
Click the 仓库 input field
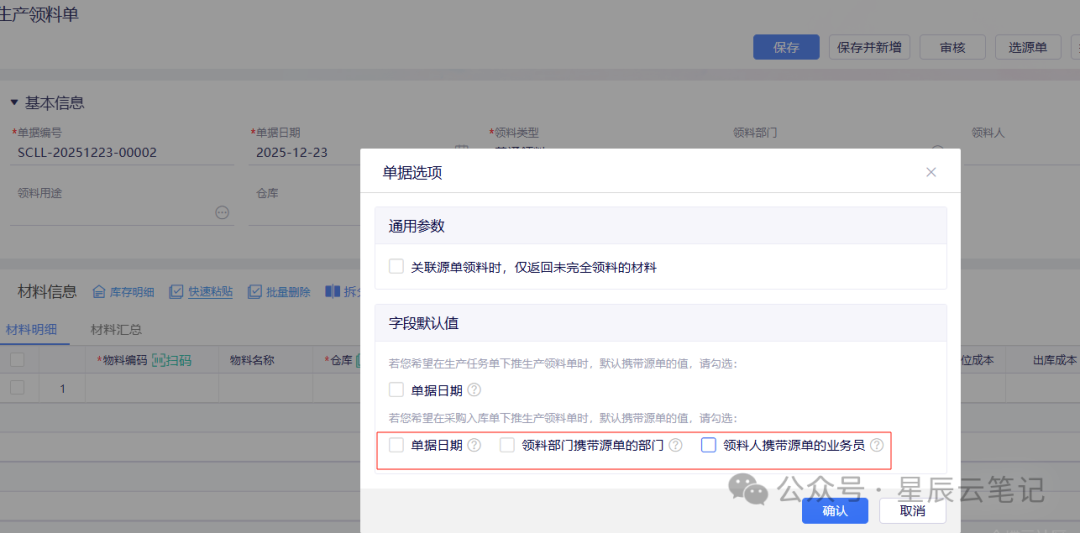click(x=304, y=213)
